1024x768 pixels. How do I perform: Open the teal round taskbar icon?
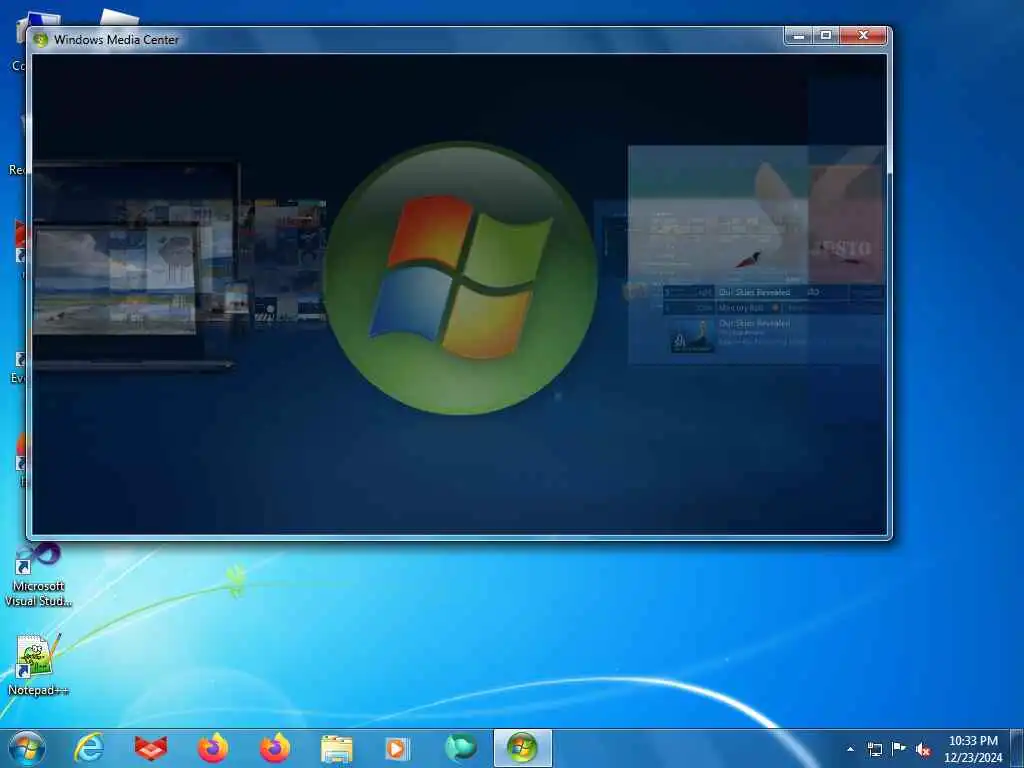coord(460,748)
